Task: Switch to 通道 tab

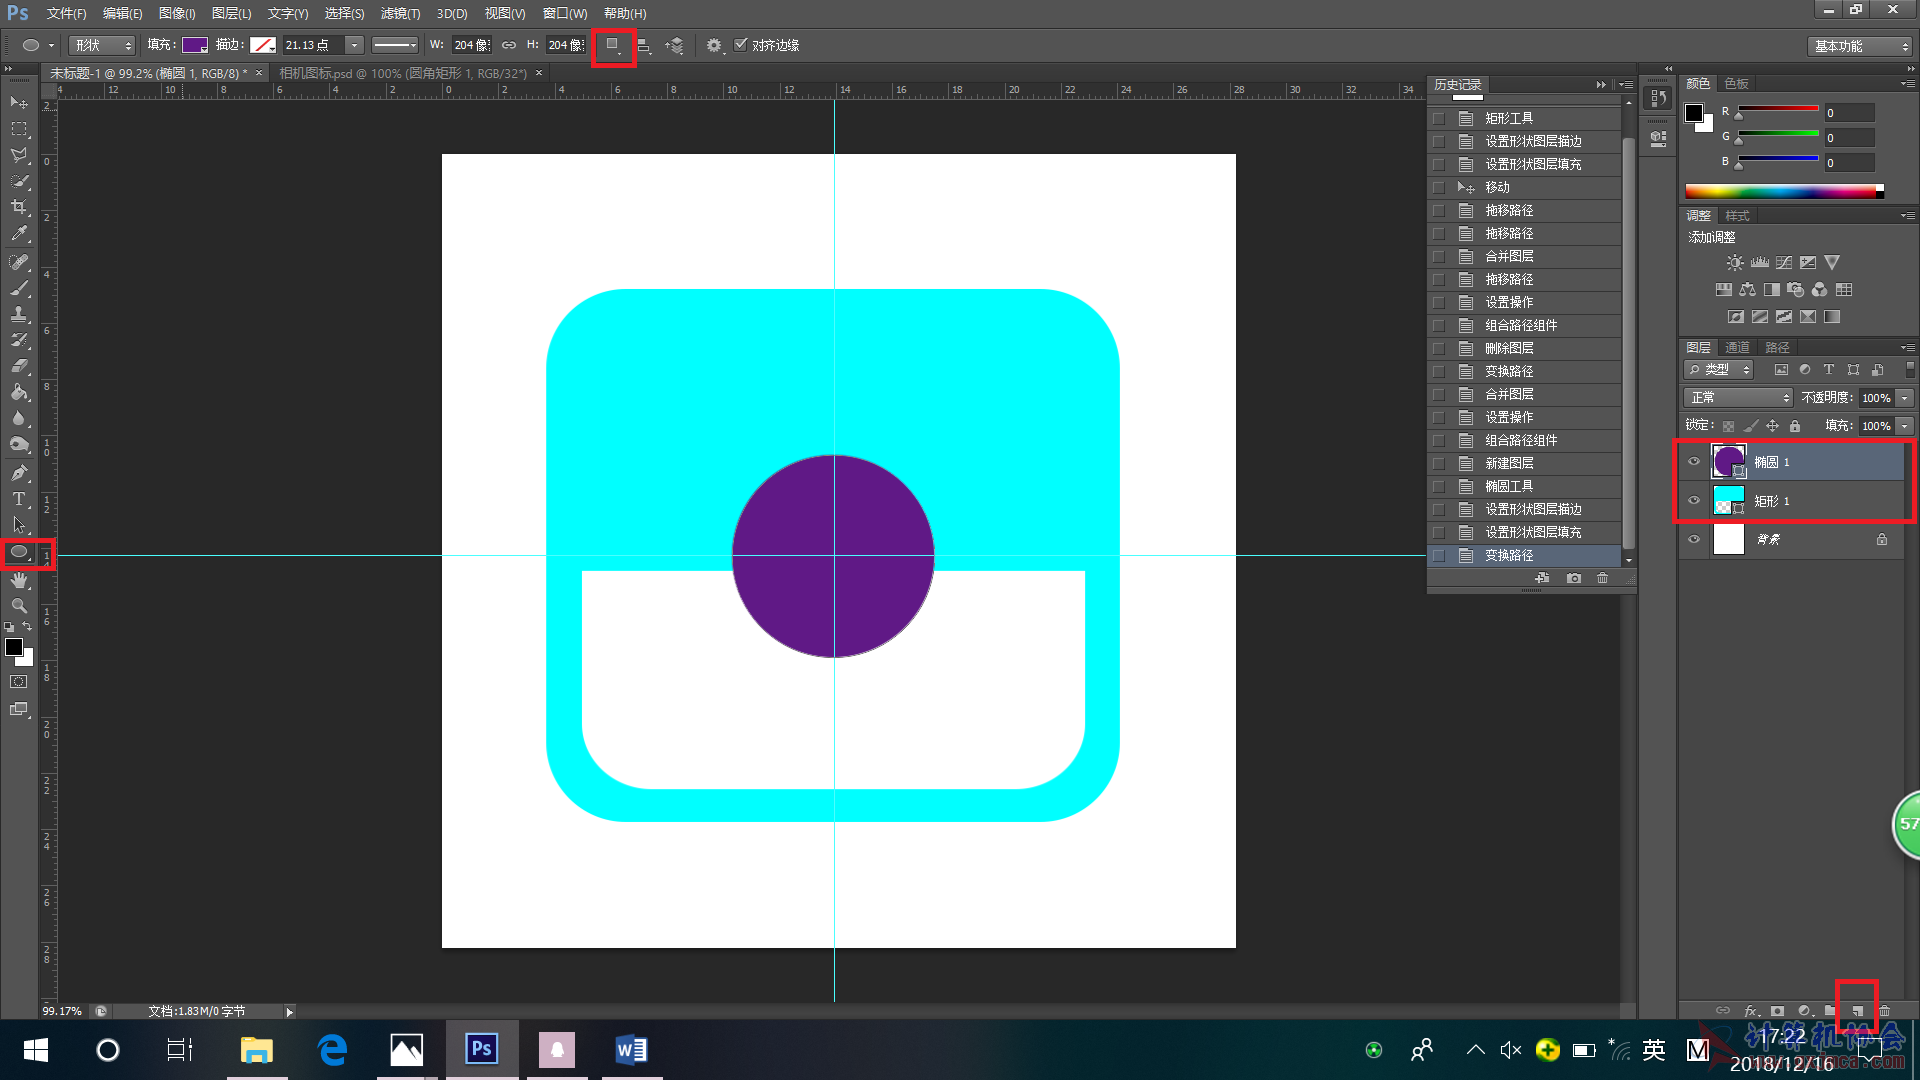Action: click(1737, 347)
